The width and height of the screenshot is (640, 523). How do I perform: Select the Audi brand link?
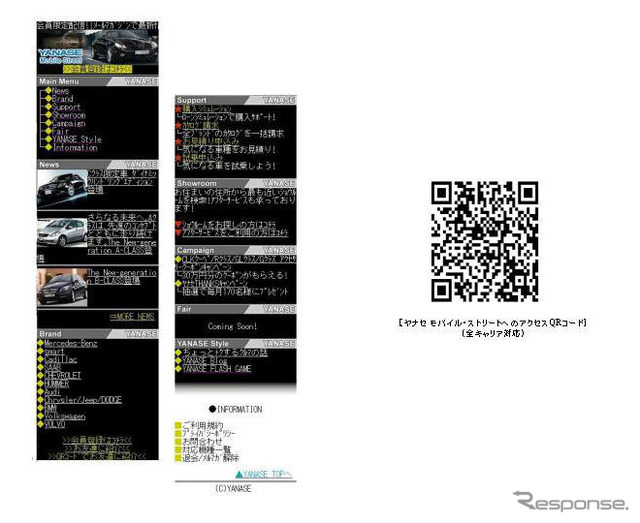(52, 392)
